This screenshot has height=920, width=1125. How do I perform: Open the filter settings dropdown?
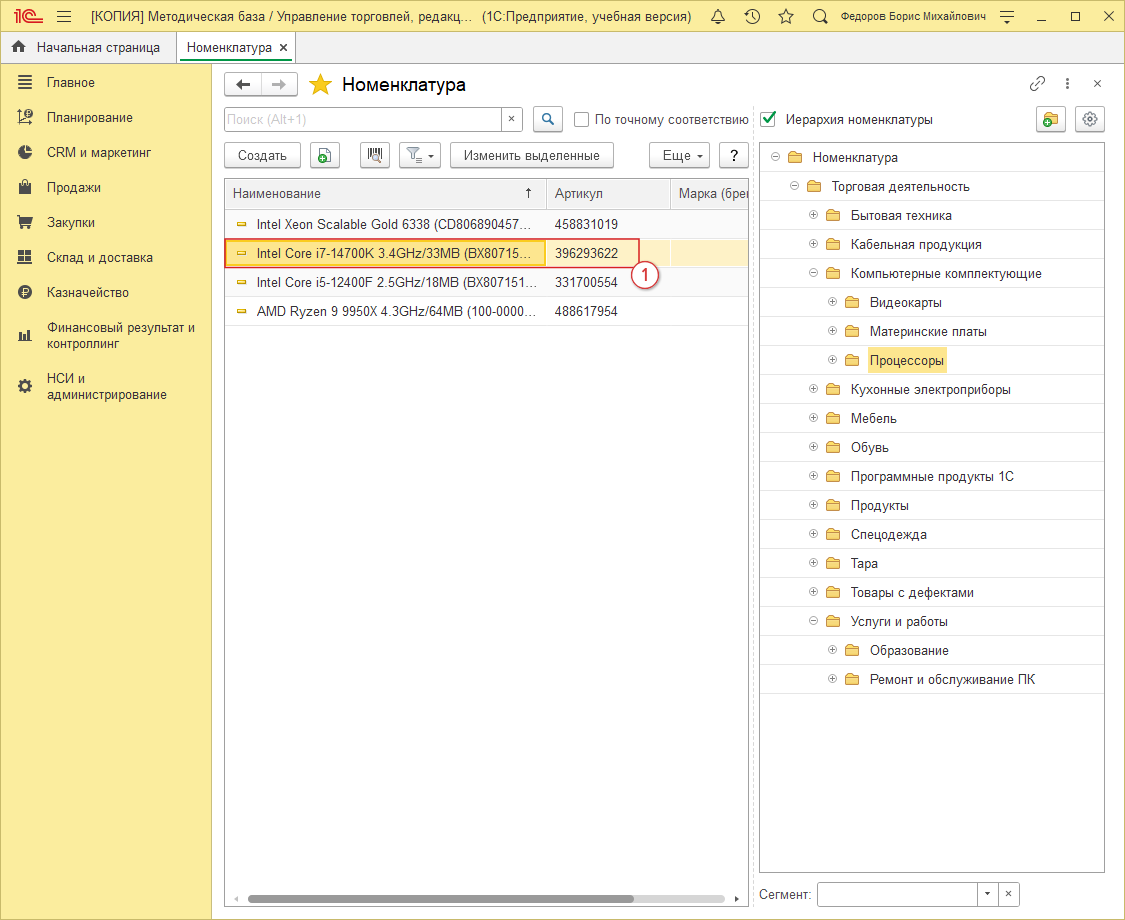point(420,155)
